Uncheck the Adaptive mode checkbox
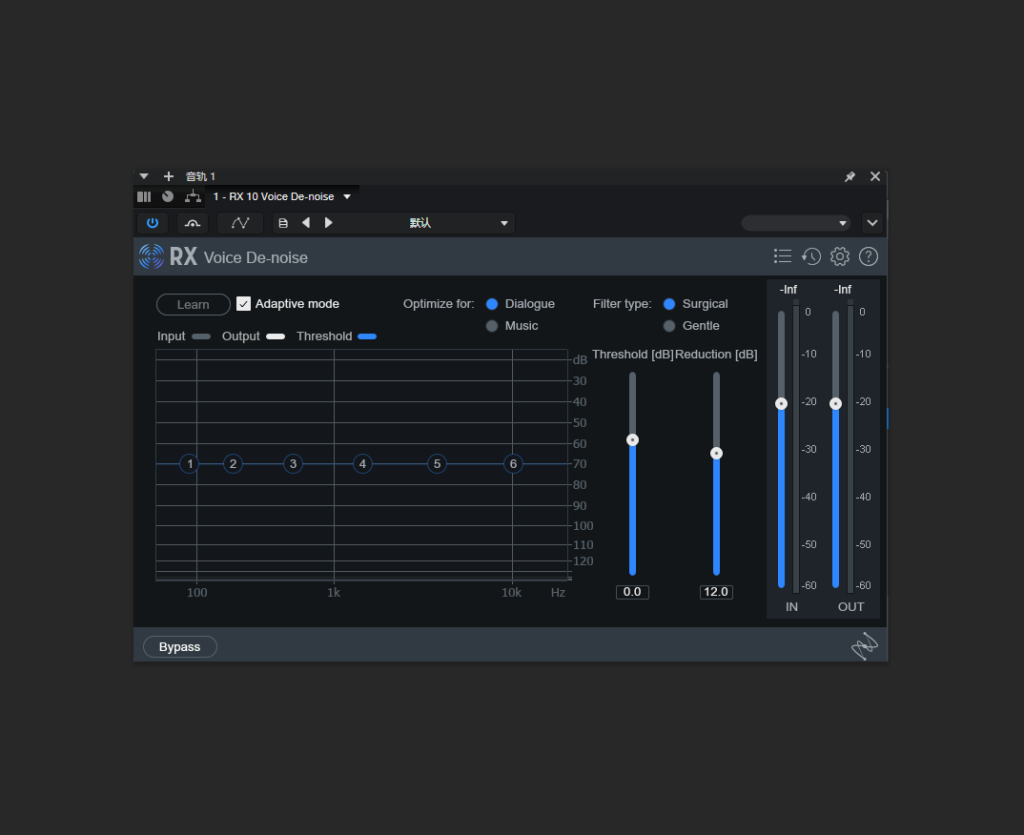 point(244,304)
